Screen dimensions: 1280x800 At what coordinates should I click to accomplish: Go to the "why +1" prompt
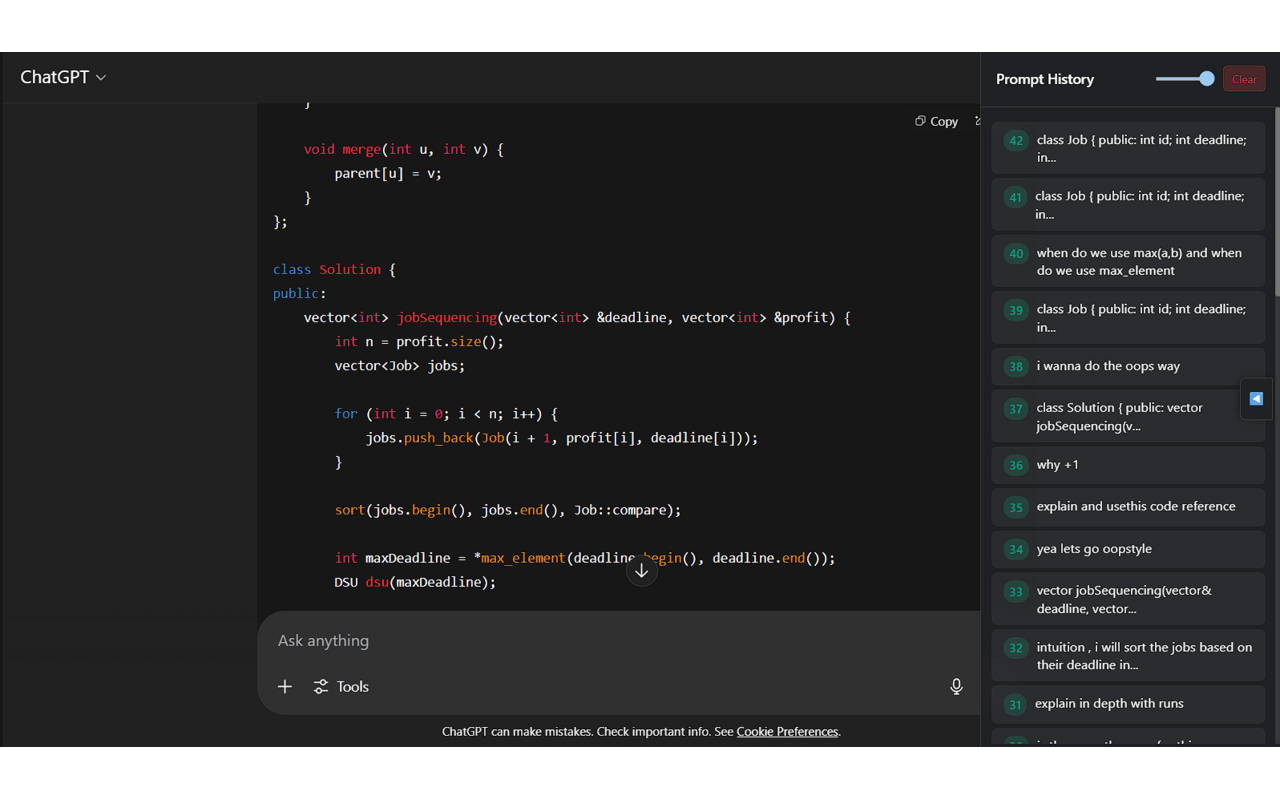click(1128, 465)
